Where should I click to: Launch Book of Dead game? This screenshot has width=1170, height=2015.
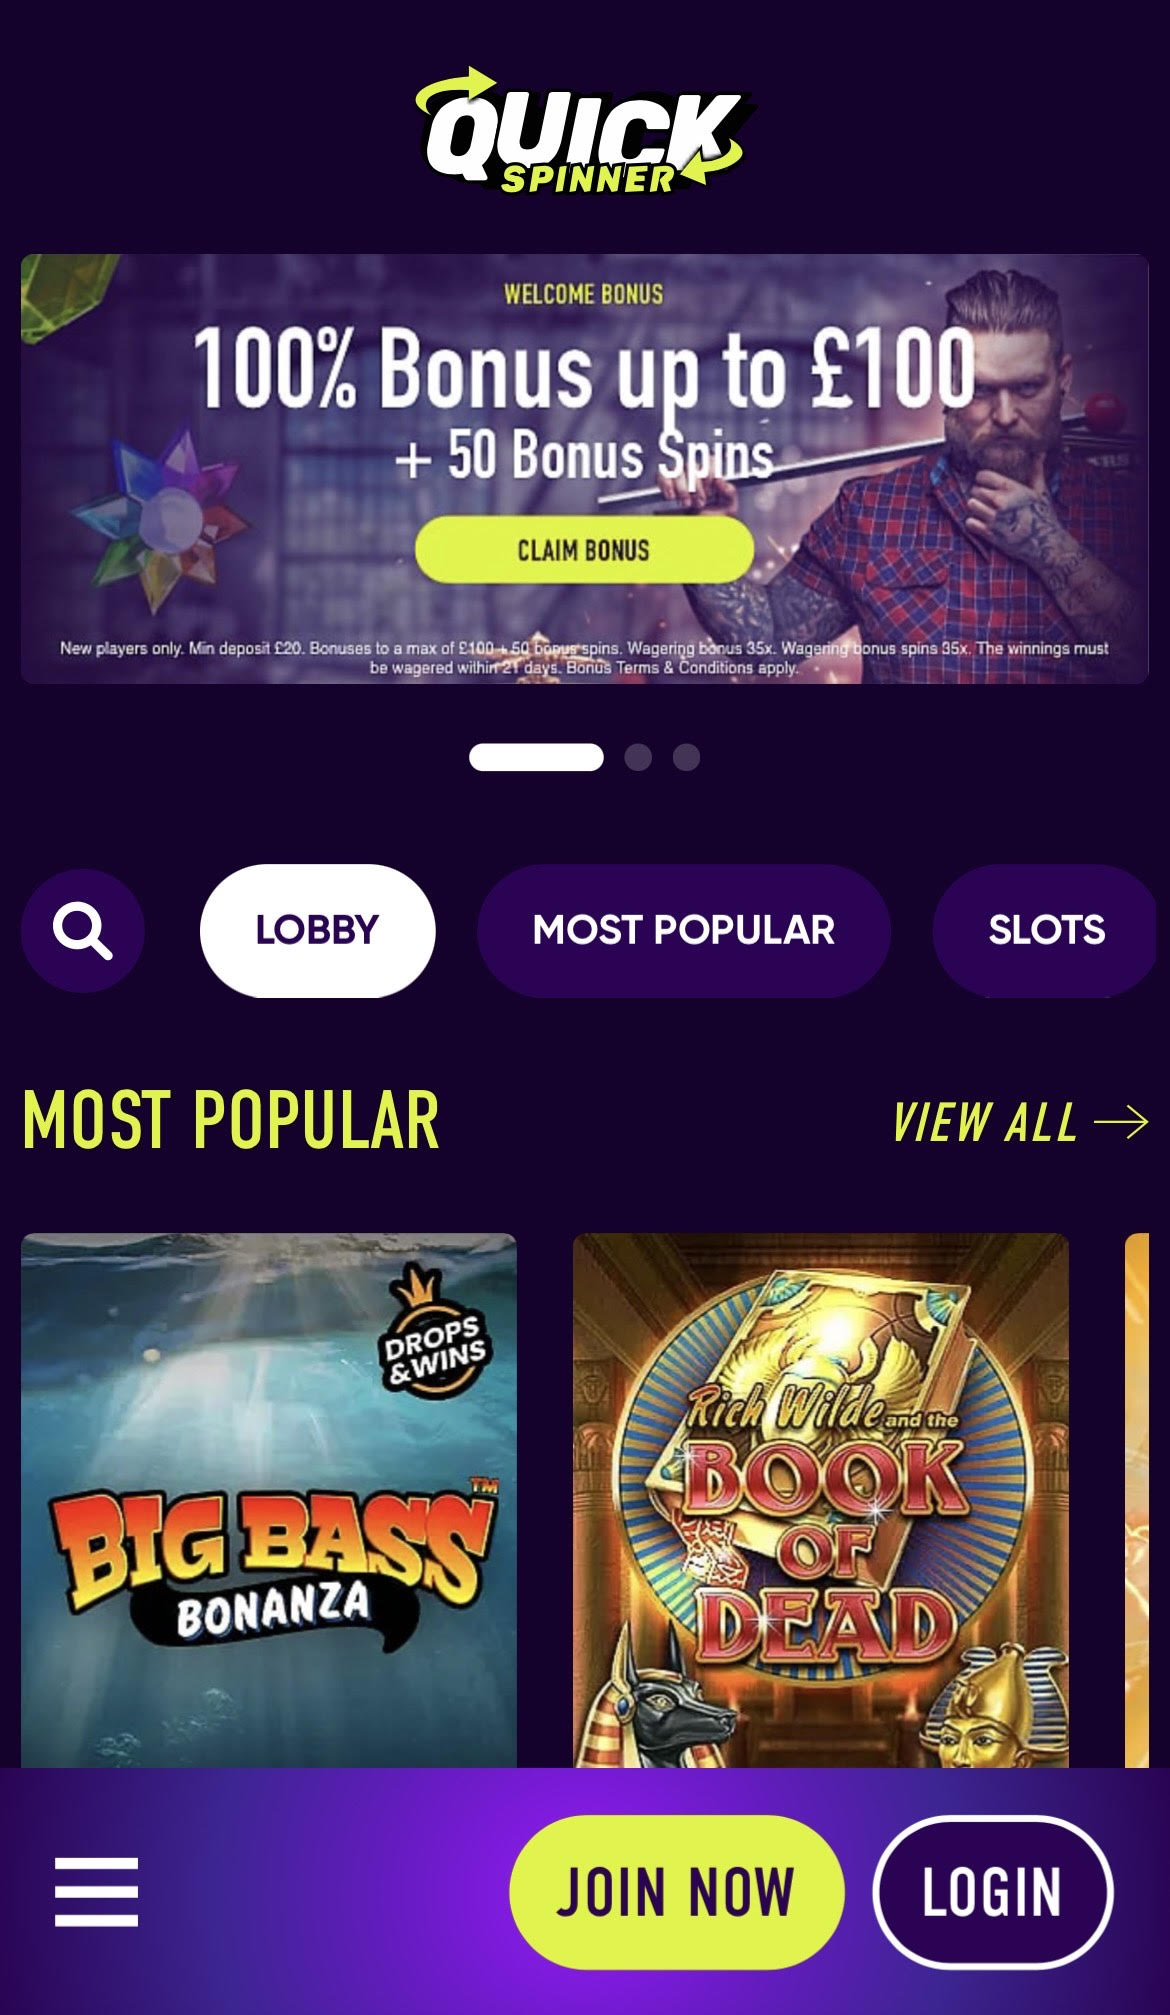click(x=821, y=1500)
